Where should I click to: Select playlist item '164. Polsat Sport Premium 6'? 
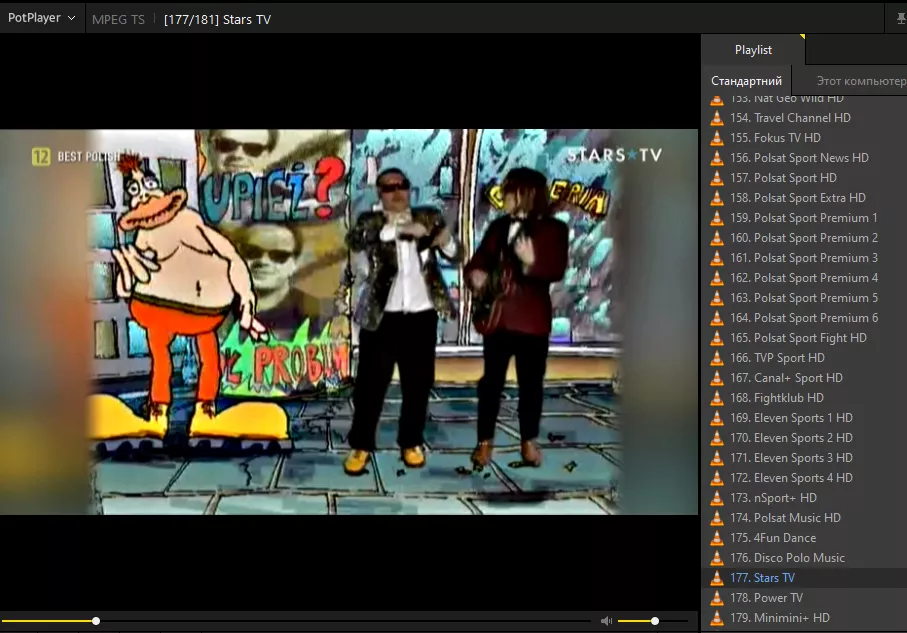804,318
